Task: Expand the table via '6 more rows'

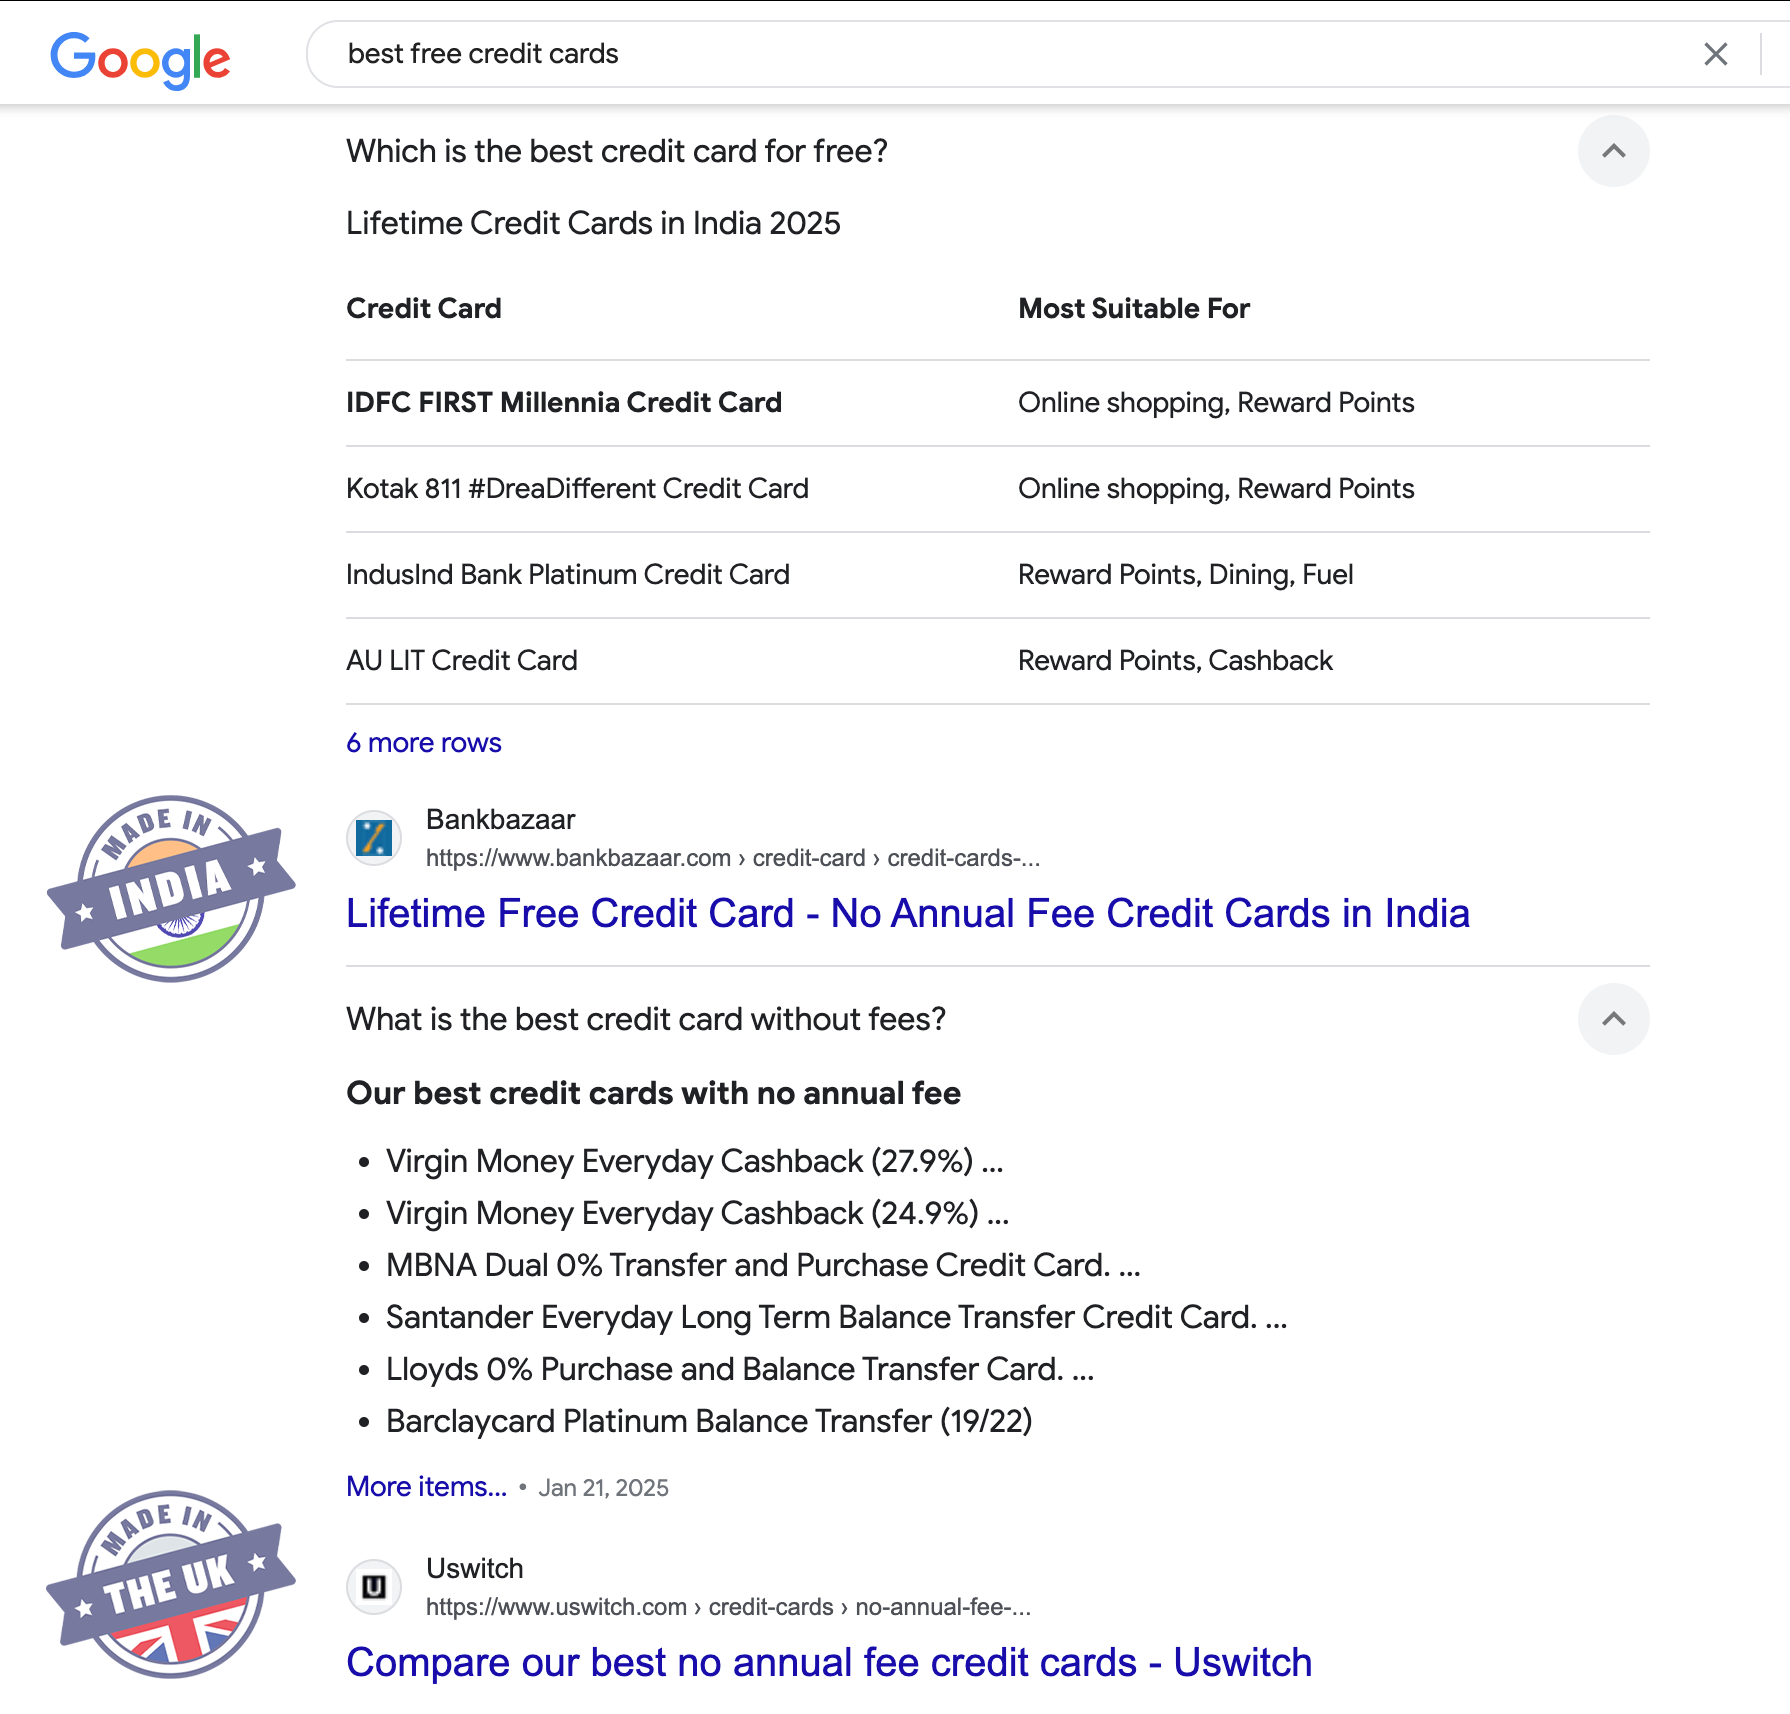Action: [424, 743]
